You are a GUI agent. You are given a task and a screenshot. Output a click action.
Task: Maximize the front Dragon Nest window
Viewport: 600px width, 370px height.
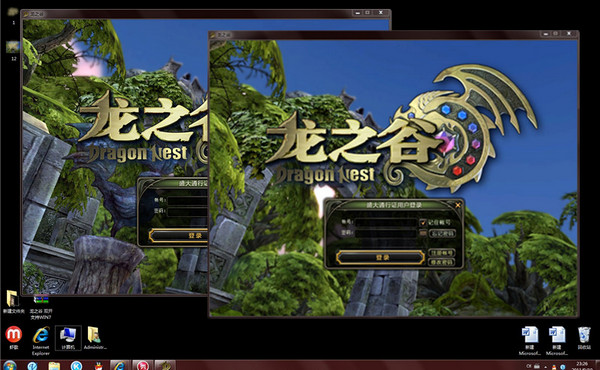(555, 34)
